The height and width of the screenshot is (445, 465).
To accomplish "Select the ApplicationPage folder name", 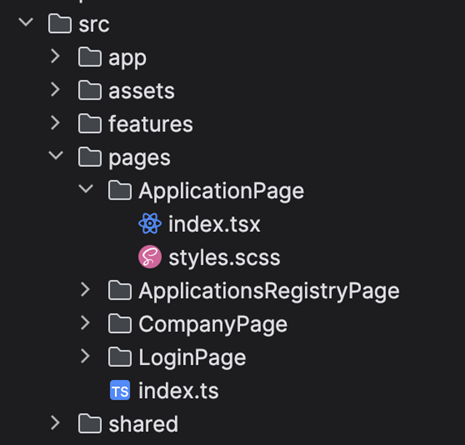I will click(221, 192).
